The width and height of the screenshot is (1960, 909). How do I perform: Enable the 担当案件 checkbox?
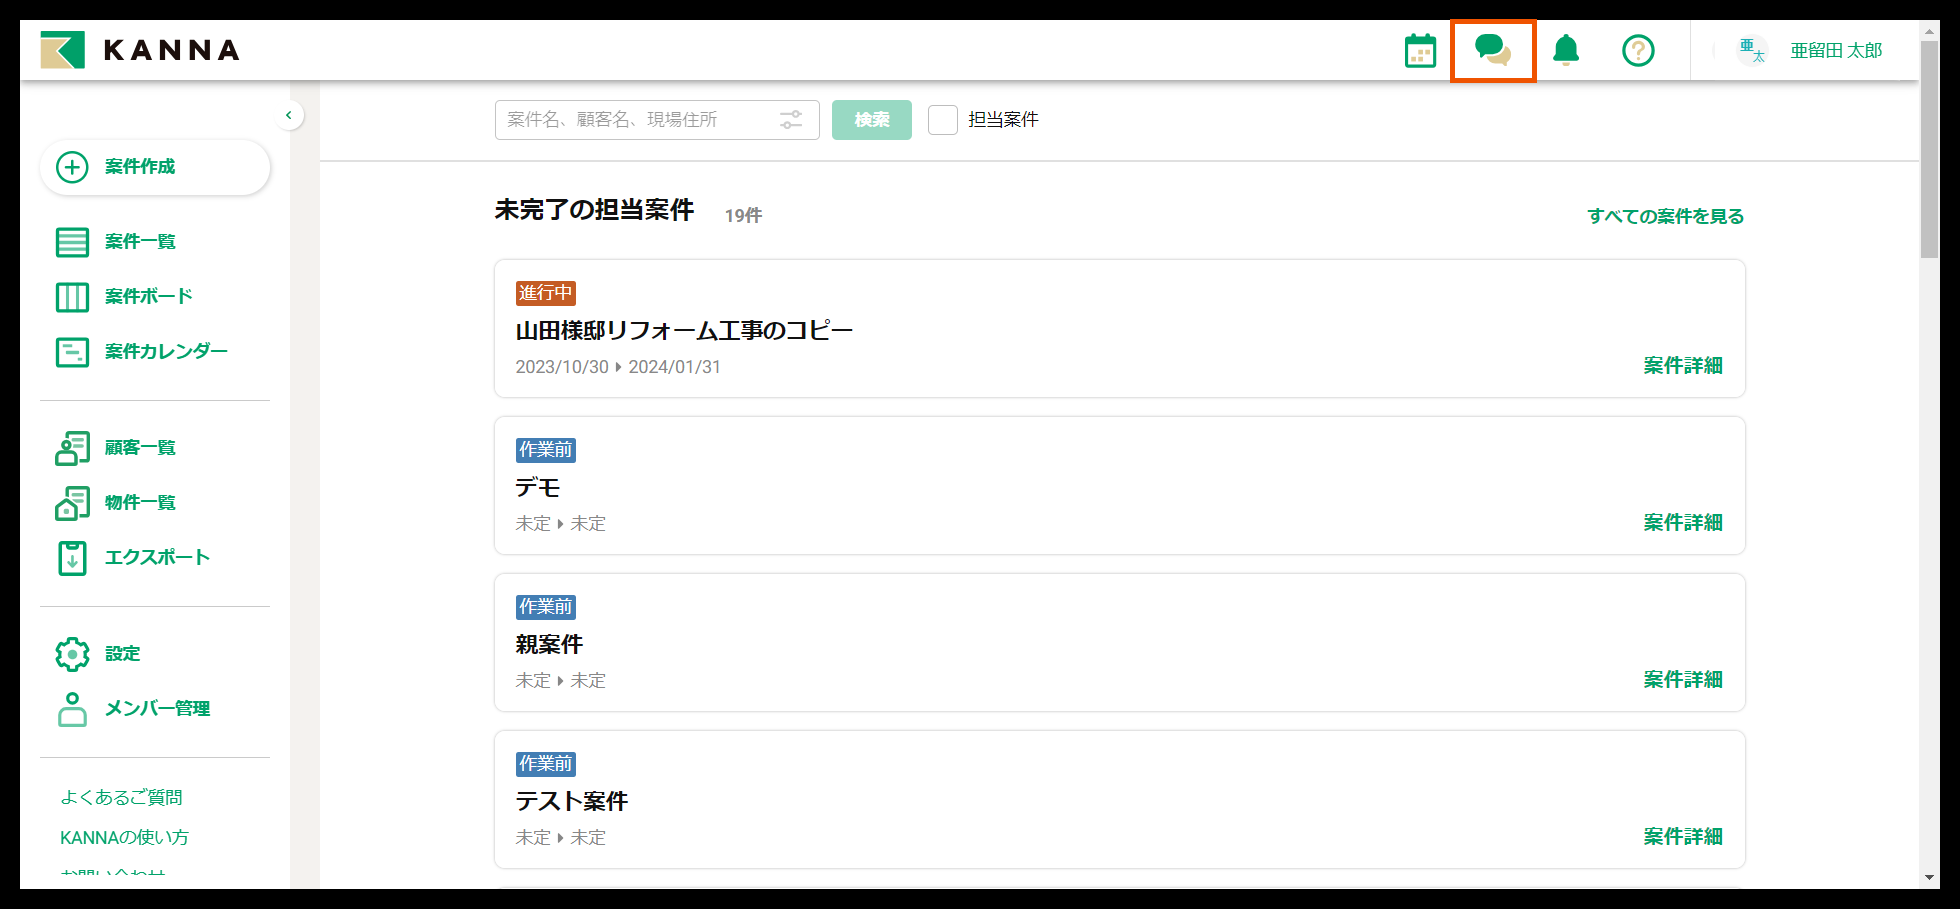tap(942, 119)
